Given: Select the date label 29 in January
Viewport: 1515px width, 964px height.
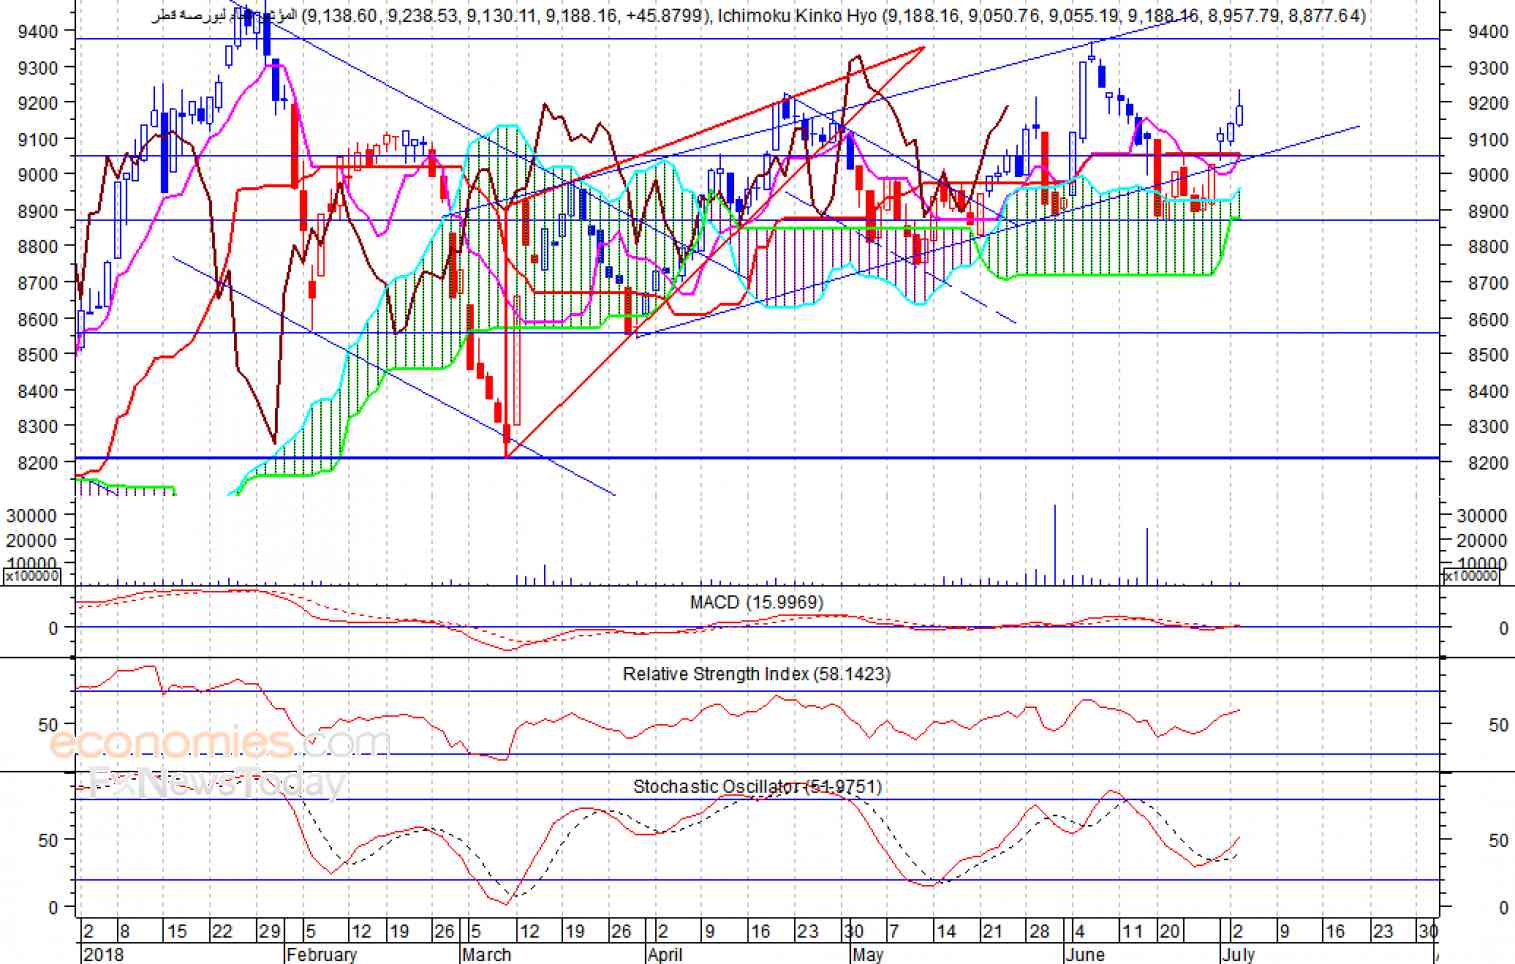Looking at the screenshot, I should click(269, 931).
